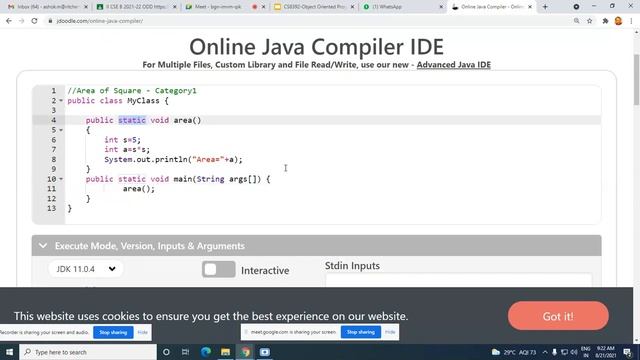Screen dimensions: 640x360
Task: Open the JDK 11.0.4 version dropdown
Action: pyautogui.click(x=86, y=269)
